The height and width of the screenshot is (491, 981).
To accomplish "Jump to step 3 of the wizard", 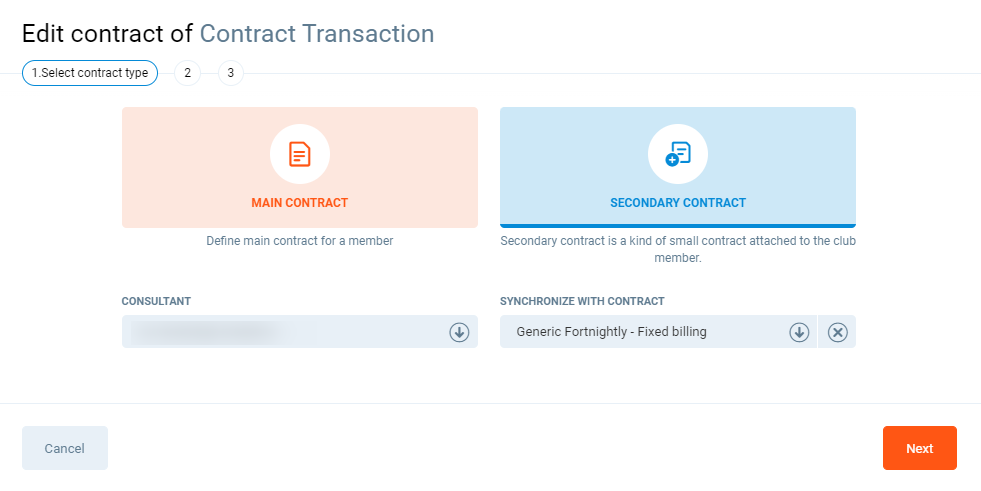I will 230,73.
